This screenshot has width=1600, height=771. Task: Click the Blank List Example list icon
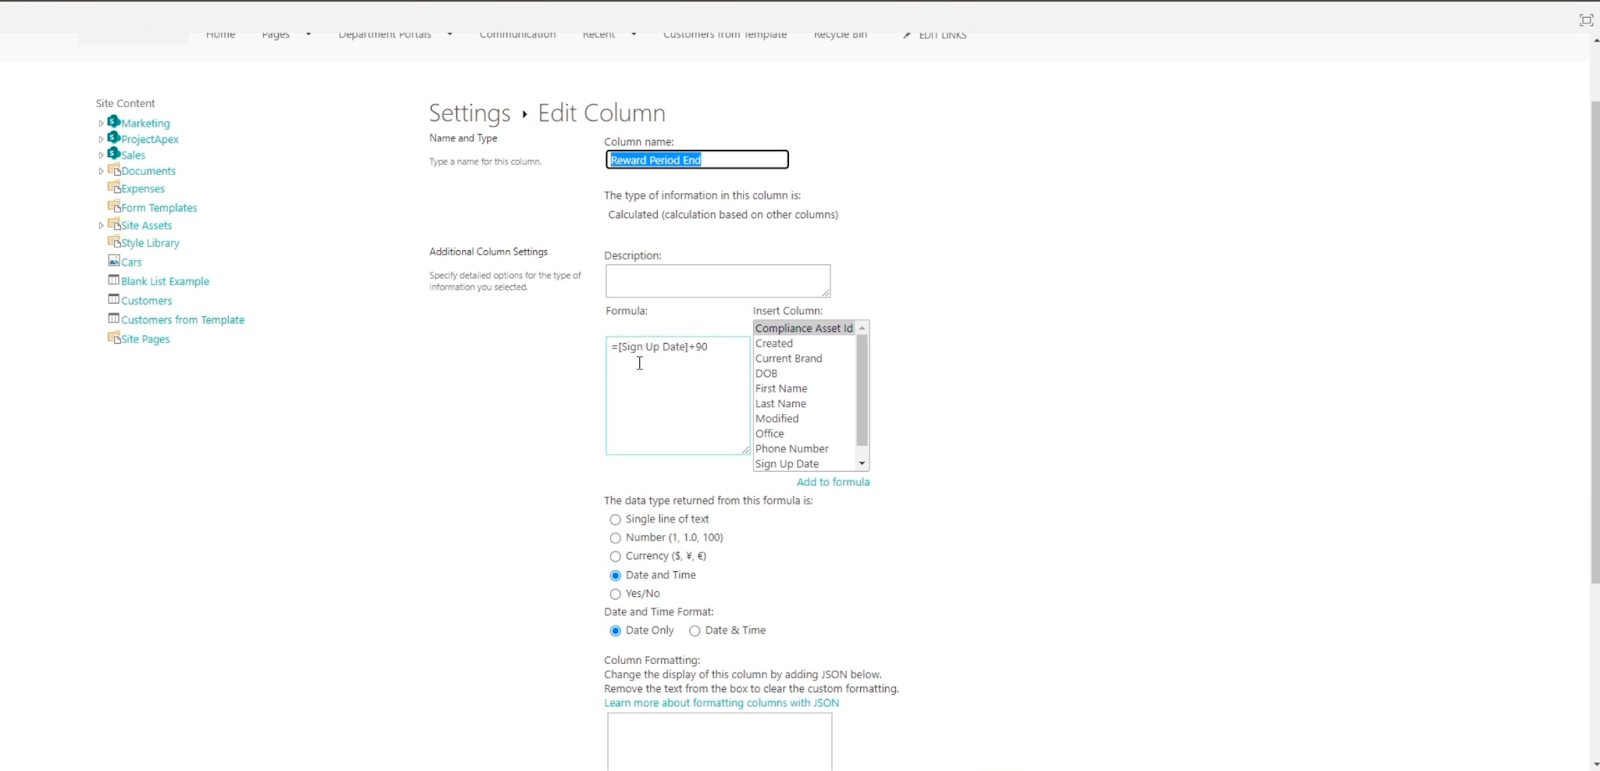114,280
